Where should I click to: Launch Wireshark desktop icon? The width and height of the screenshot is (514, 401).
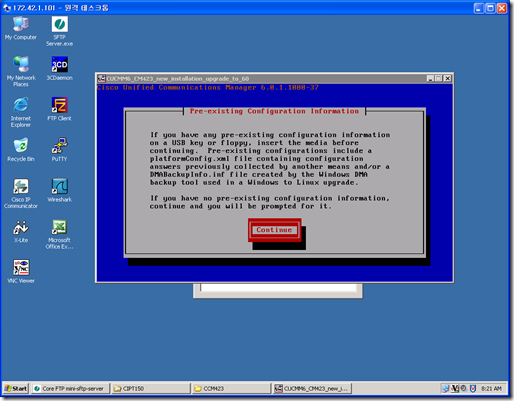click(59, 190)
